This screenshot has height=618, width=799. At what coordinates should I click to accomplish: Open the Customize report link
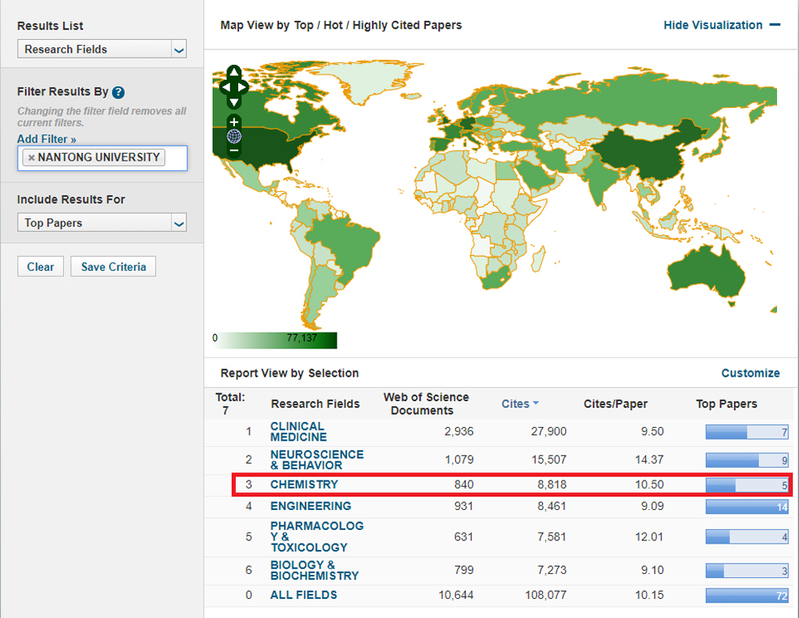click(750, 373)
